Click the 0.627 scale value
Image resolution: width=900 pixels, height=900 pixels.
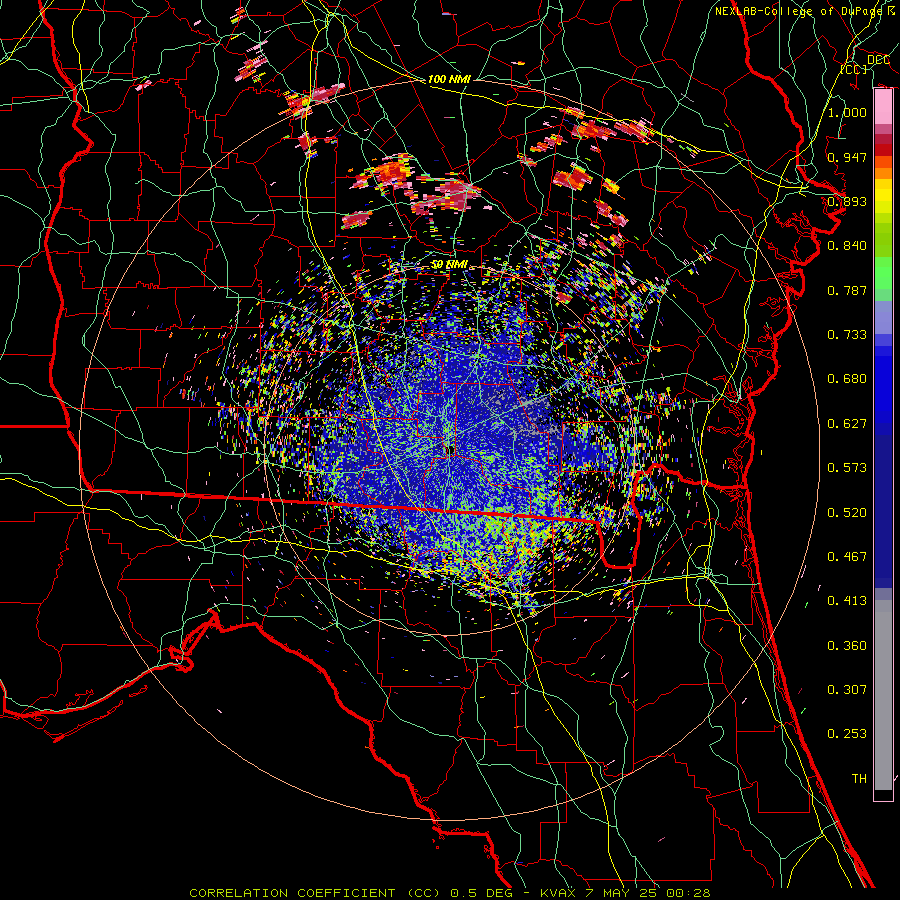(847, 424)
